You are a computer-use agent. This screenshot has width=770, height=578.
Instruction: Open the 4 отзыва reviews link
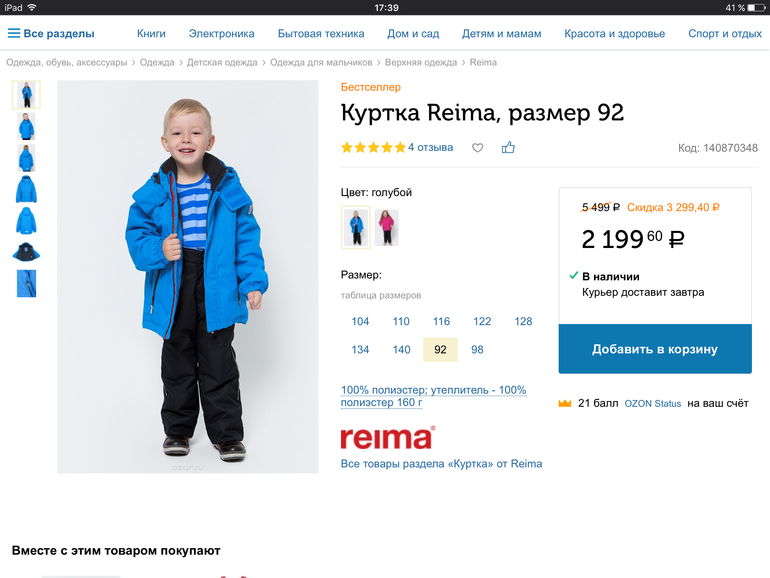pyautogui.click(x=430, y=147)
